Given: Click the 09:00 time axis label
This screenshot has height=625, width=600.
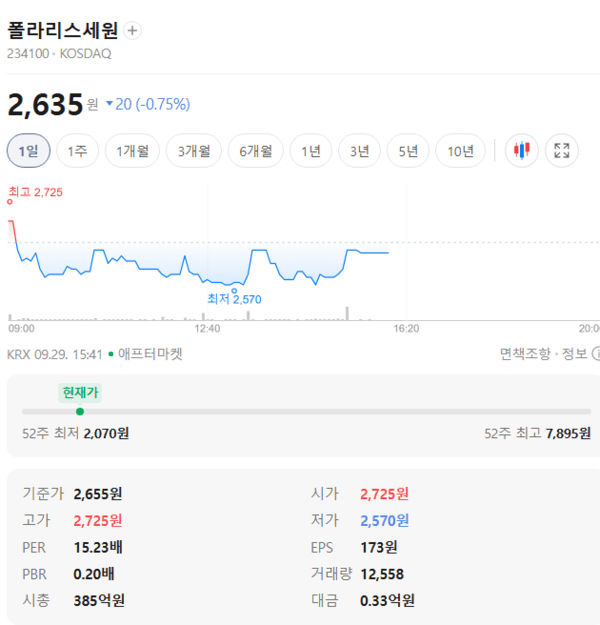Looking at the screenshot, I should 22,328.
